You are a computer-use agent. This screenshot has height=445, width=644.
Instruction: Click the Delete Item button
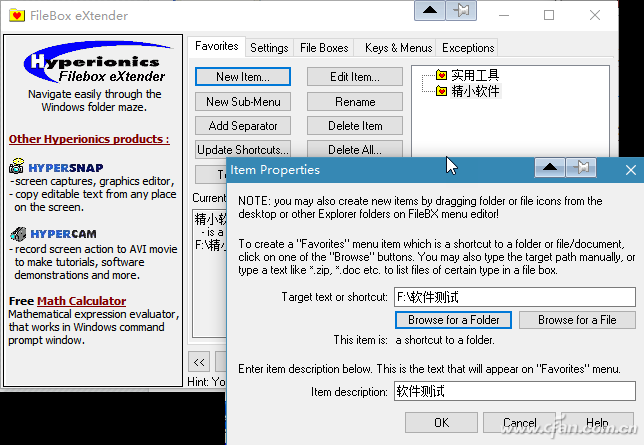pyautogui.click(x=355, y=126)
